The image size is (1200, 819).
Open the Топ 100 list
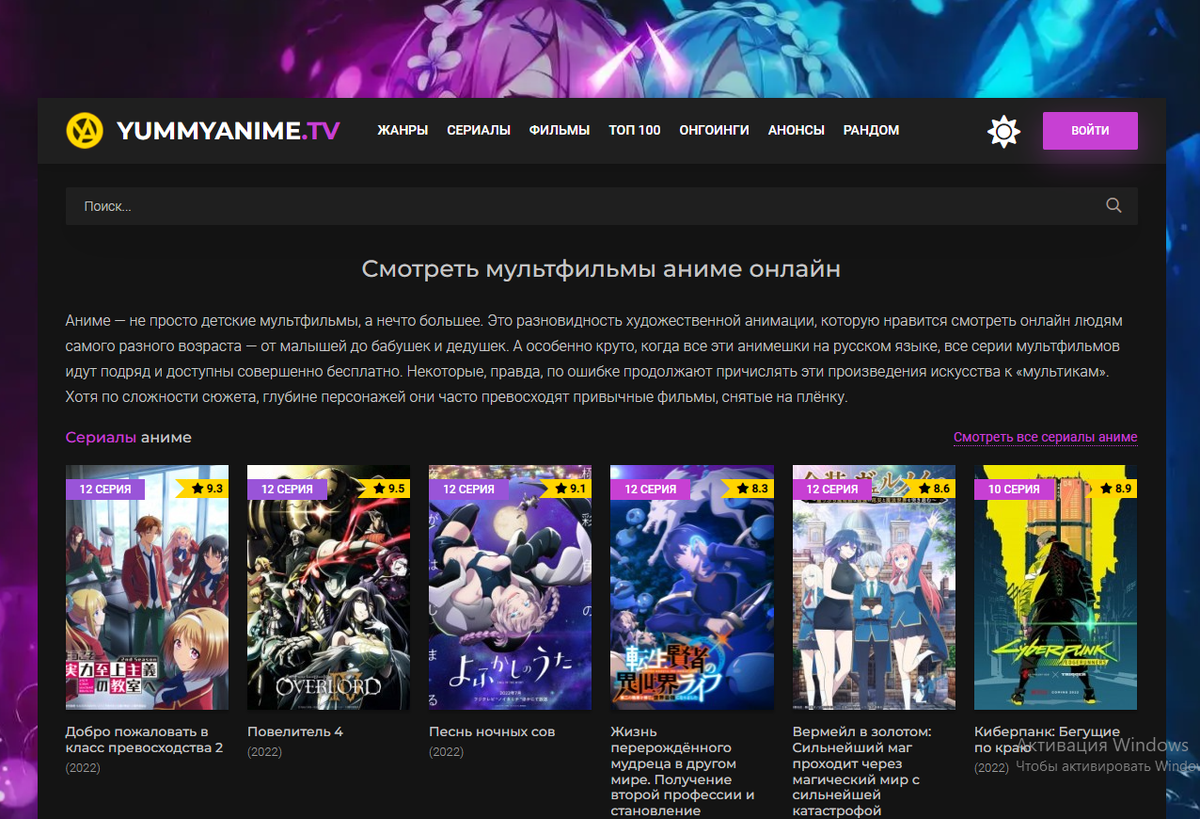pyautogui.click(x=635, y=130)
